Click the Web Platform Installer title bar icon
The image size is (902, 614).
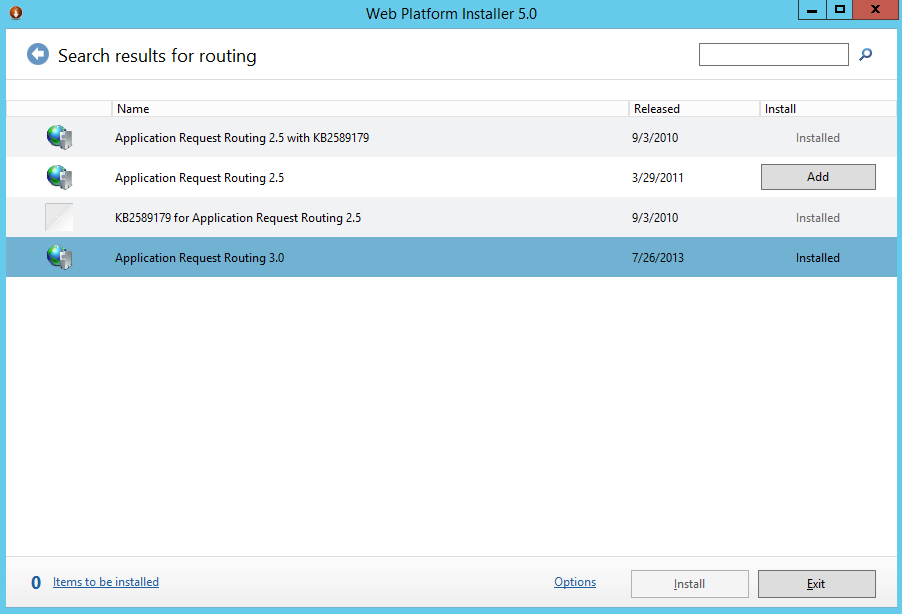point(16,13)
